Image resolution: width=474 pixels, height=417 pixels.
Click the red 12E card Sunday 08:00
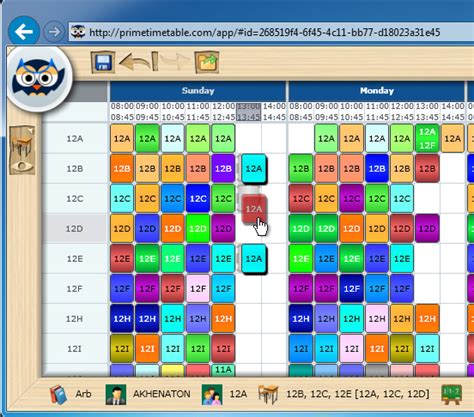coord(122,259)
